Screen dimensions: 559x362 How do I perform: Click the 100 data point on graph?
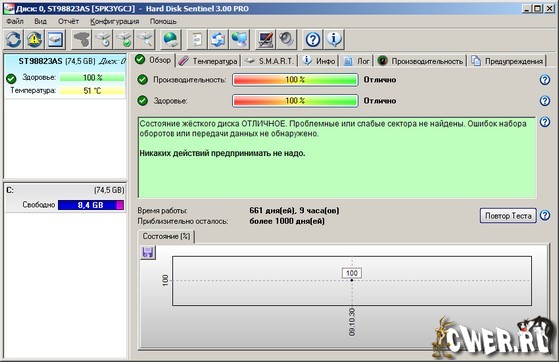tap(352, 280)
